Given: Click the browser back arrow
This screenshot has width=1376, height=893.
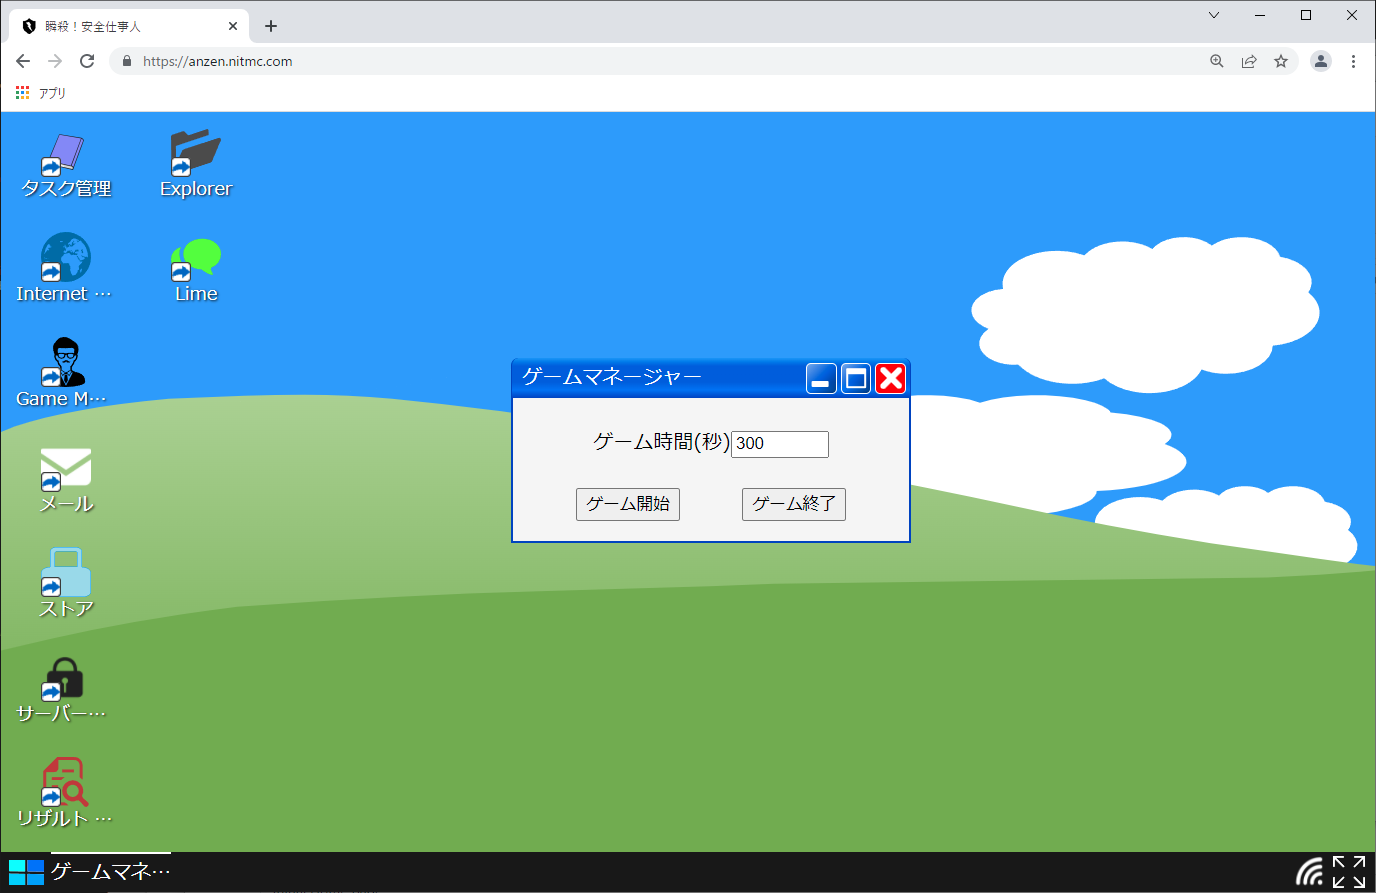Looking at the screenshot, I should [x=23, y=61].
